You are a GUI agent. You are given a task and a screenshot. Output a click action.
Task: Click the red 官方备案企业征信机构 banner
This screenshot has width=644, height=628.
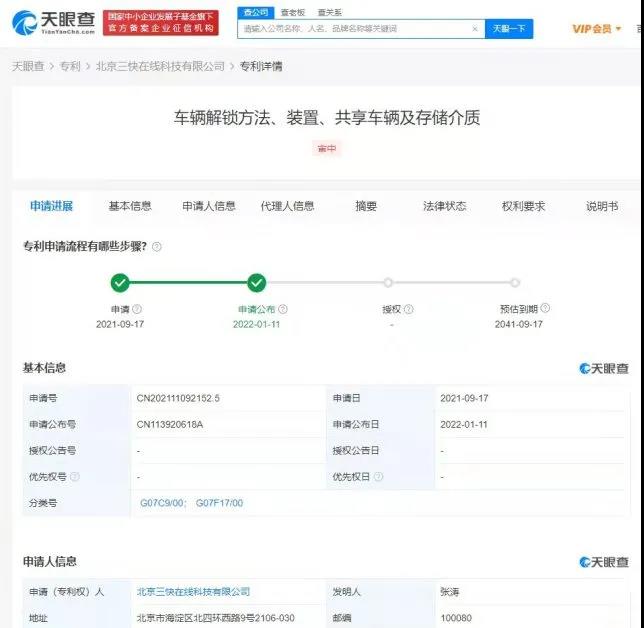(x=161, y=23)
